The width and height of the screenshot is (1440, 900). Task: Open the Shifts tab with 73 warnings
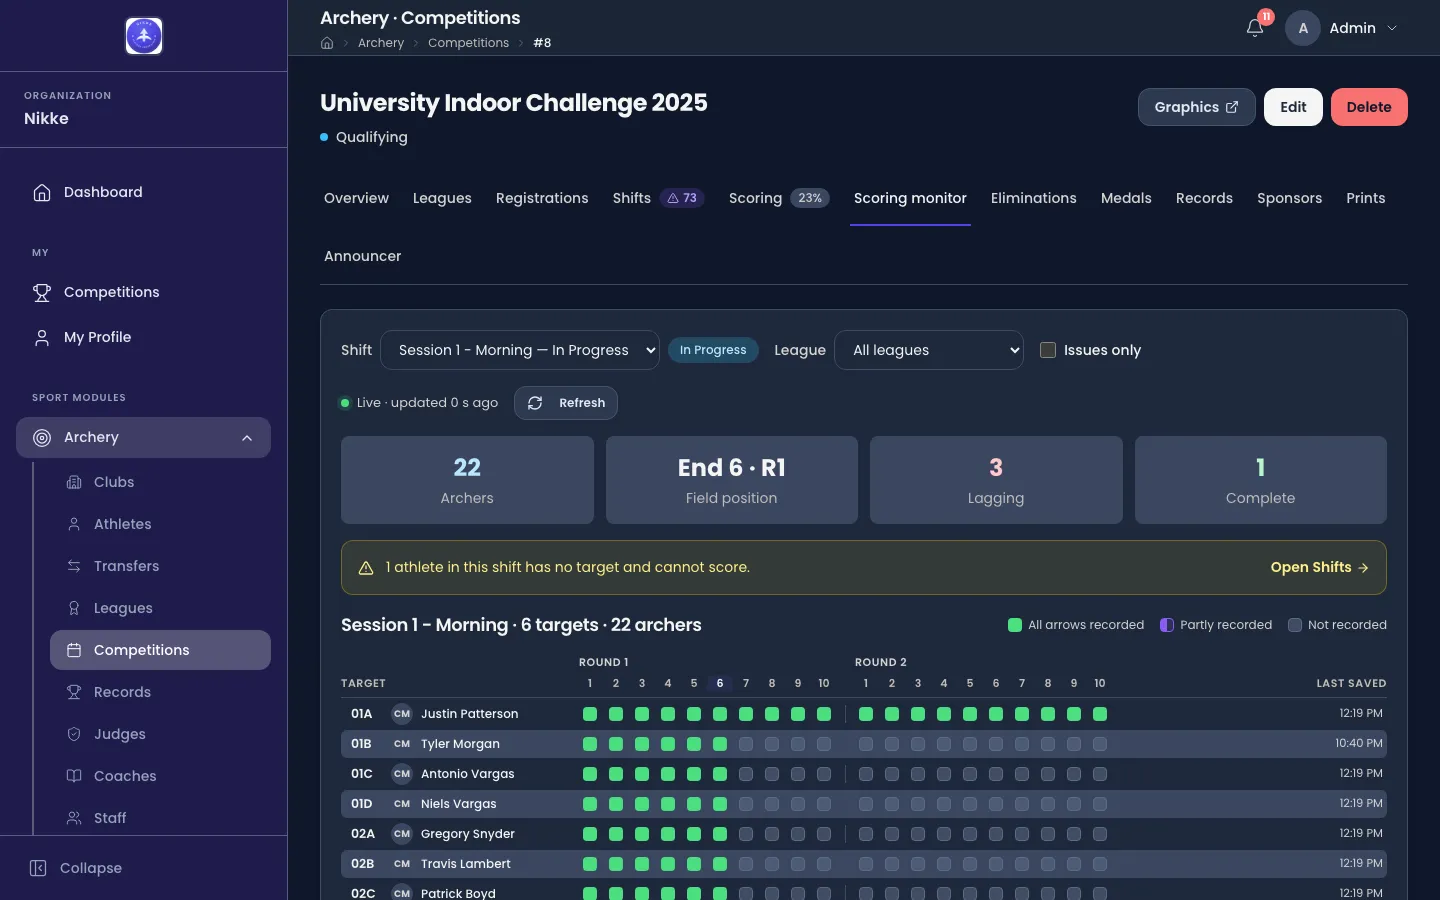click(659, 198)
